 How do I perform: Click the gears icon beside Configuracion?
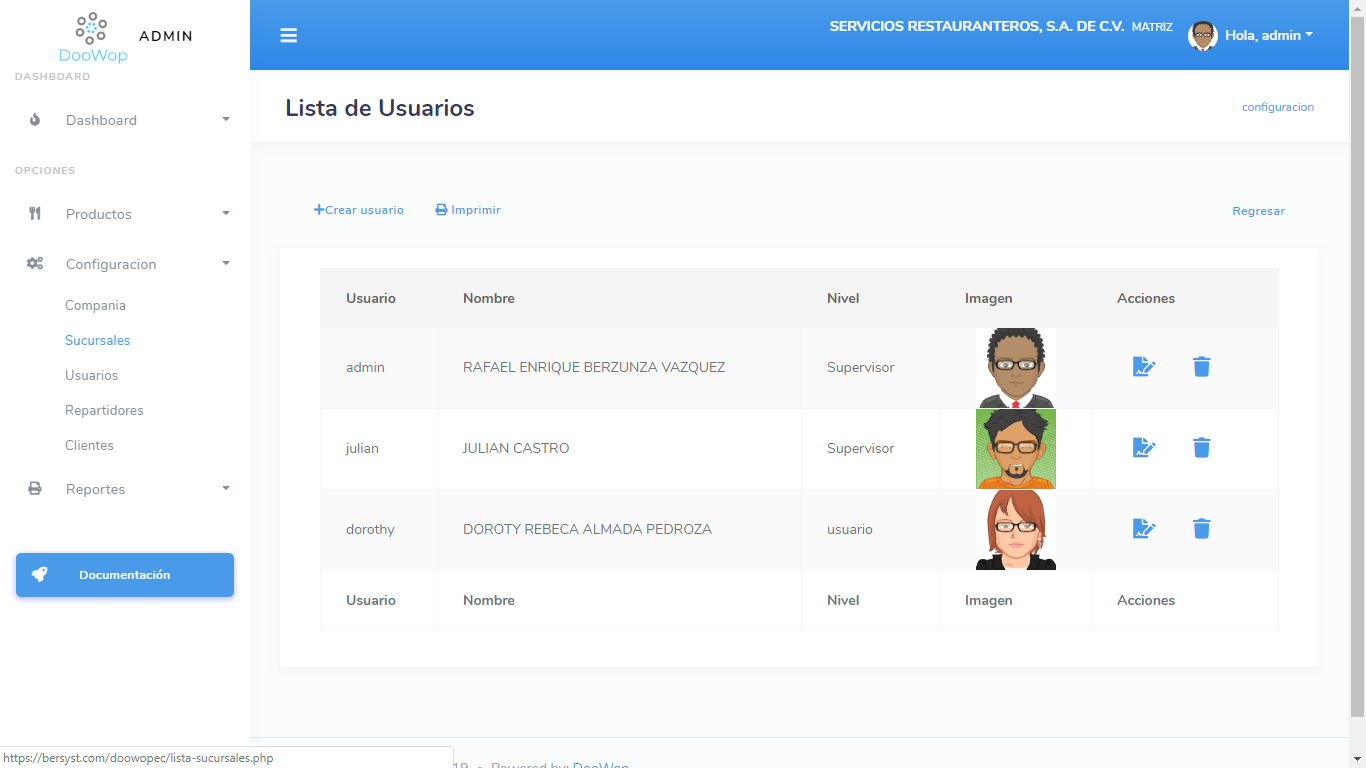[35, 263]
